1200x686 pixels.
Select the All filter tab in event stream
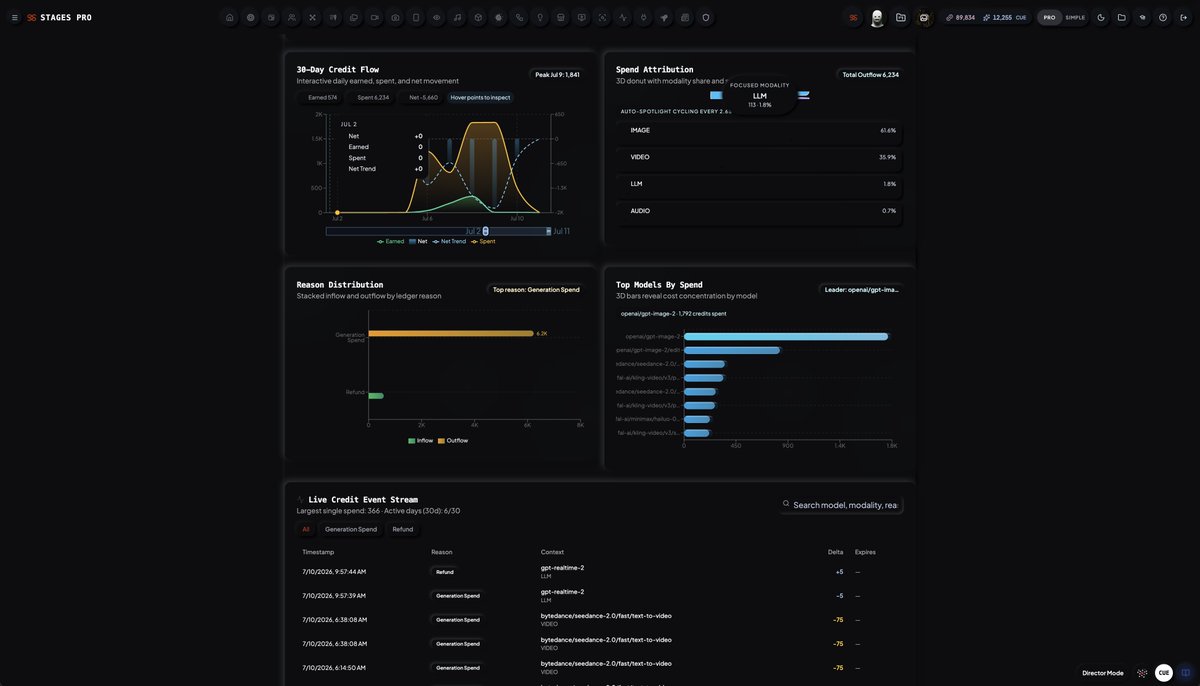coord(306,529)
